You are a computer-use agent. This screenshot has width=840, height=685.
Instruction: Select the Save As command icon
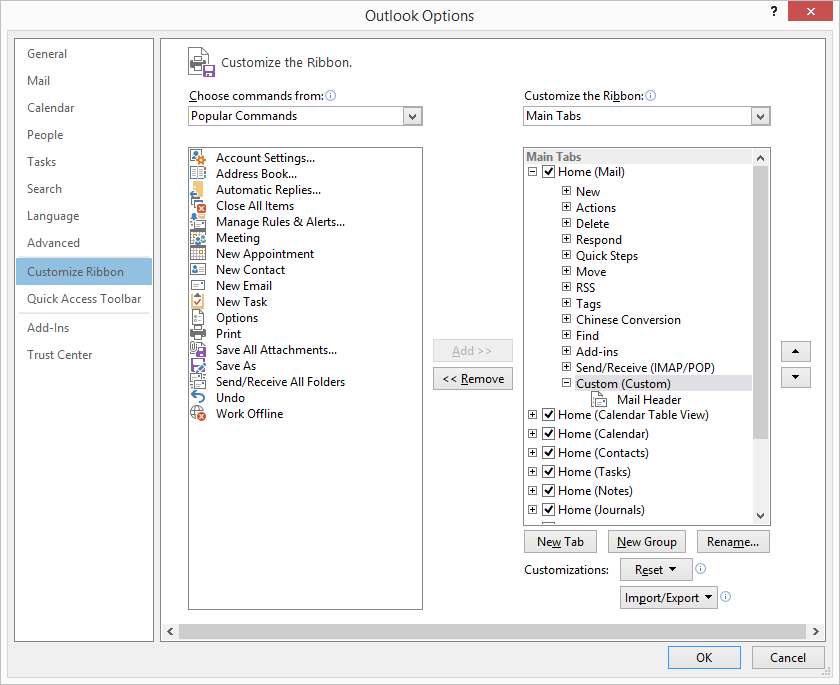click(197, 365)
